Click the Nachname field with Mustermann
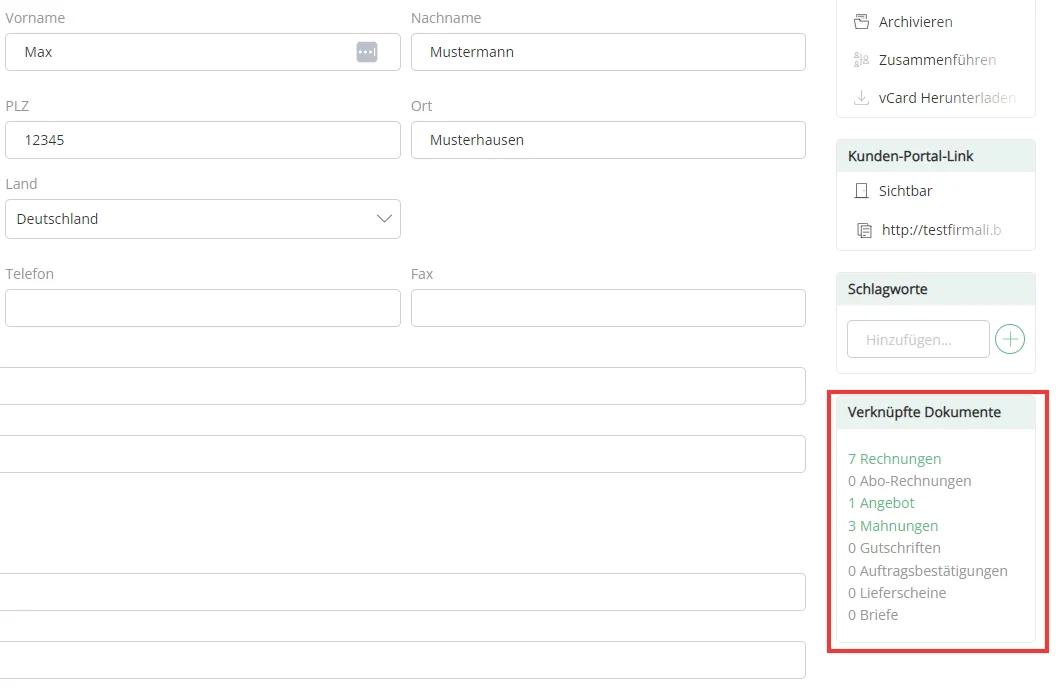Screen dimensions: 1059x689 pos(608,52)
